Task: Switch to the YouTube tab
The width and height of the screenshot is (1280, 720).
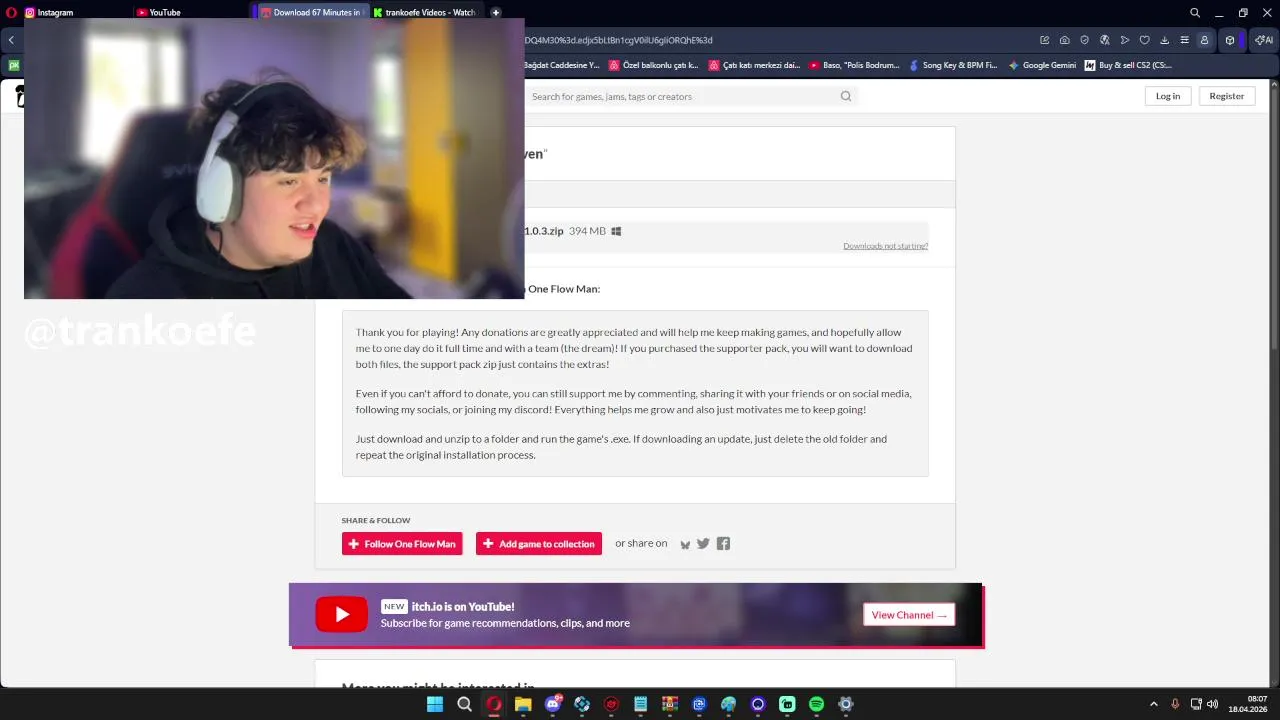Action: click(x=188, y=13)
